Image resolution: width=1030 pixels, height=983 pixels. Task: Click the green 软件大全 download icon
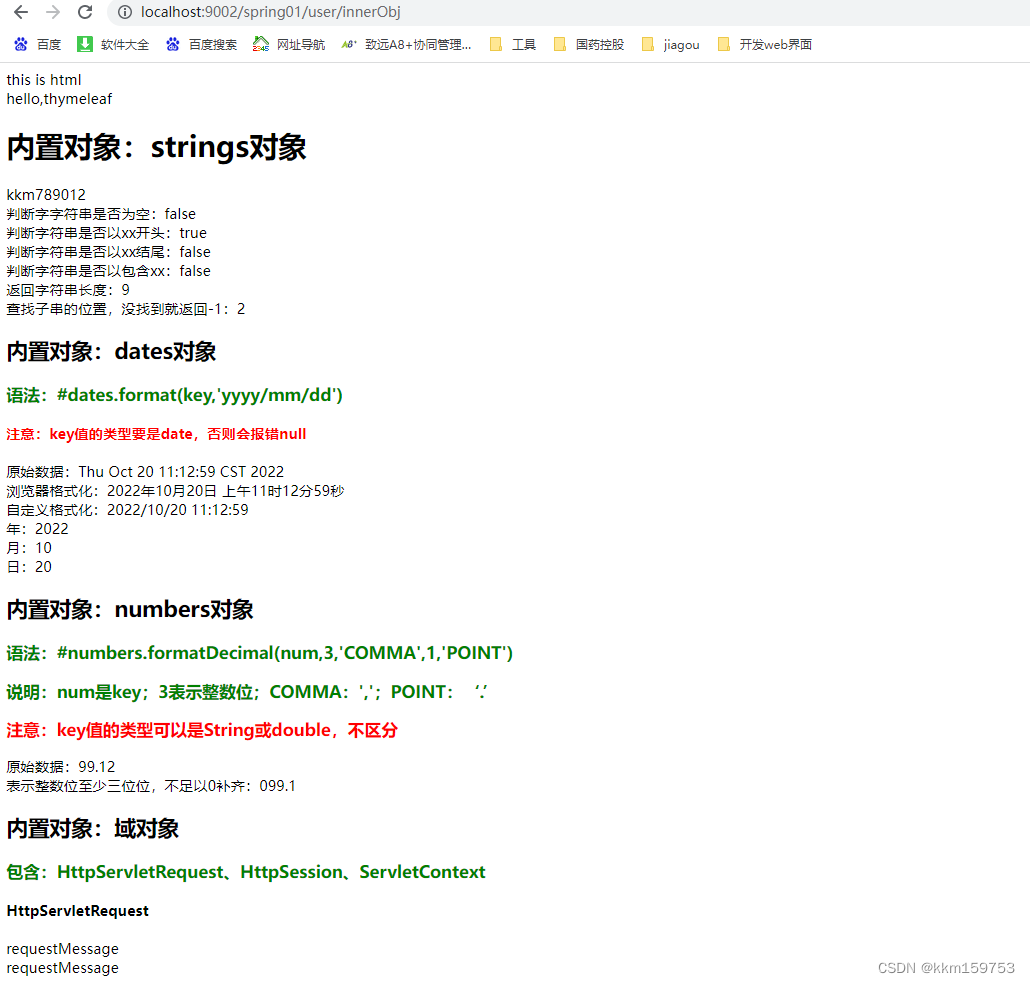pyautogui.click(x=84, y=44)
